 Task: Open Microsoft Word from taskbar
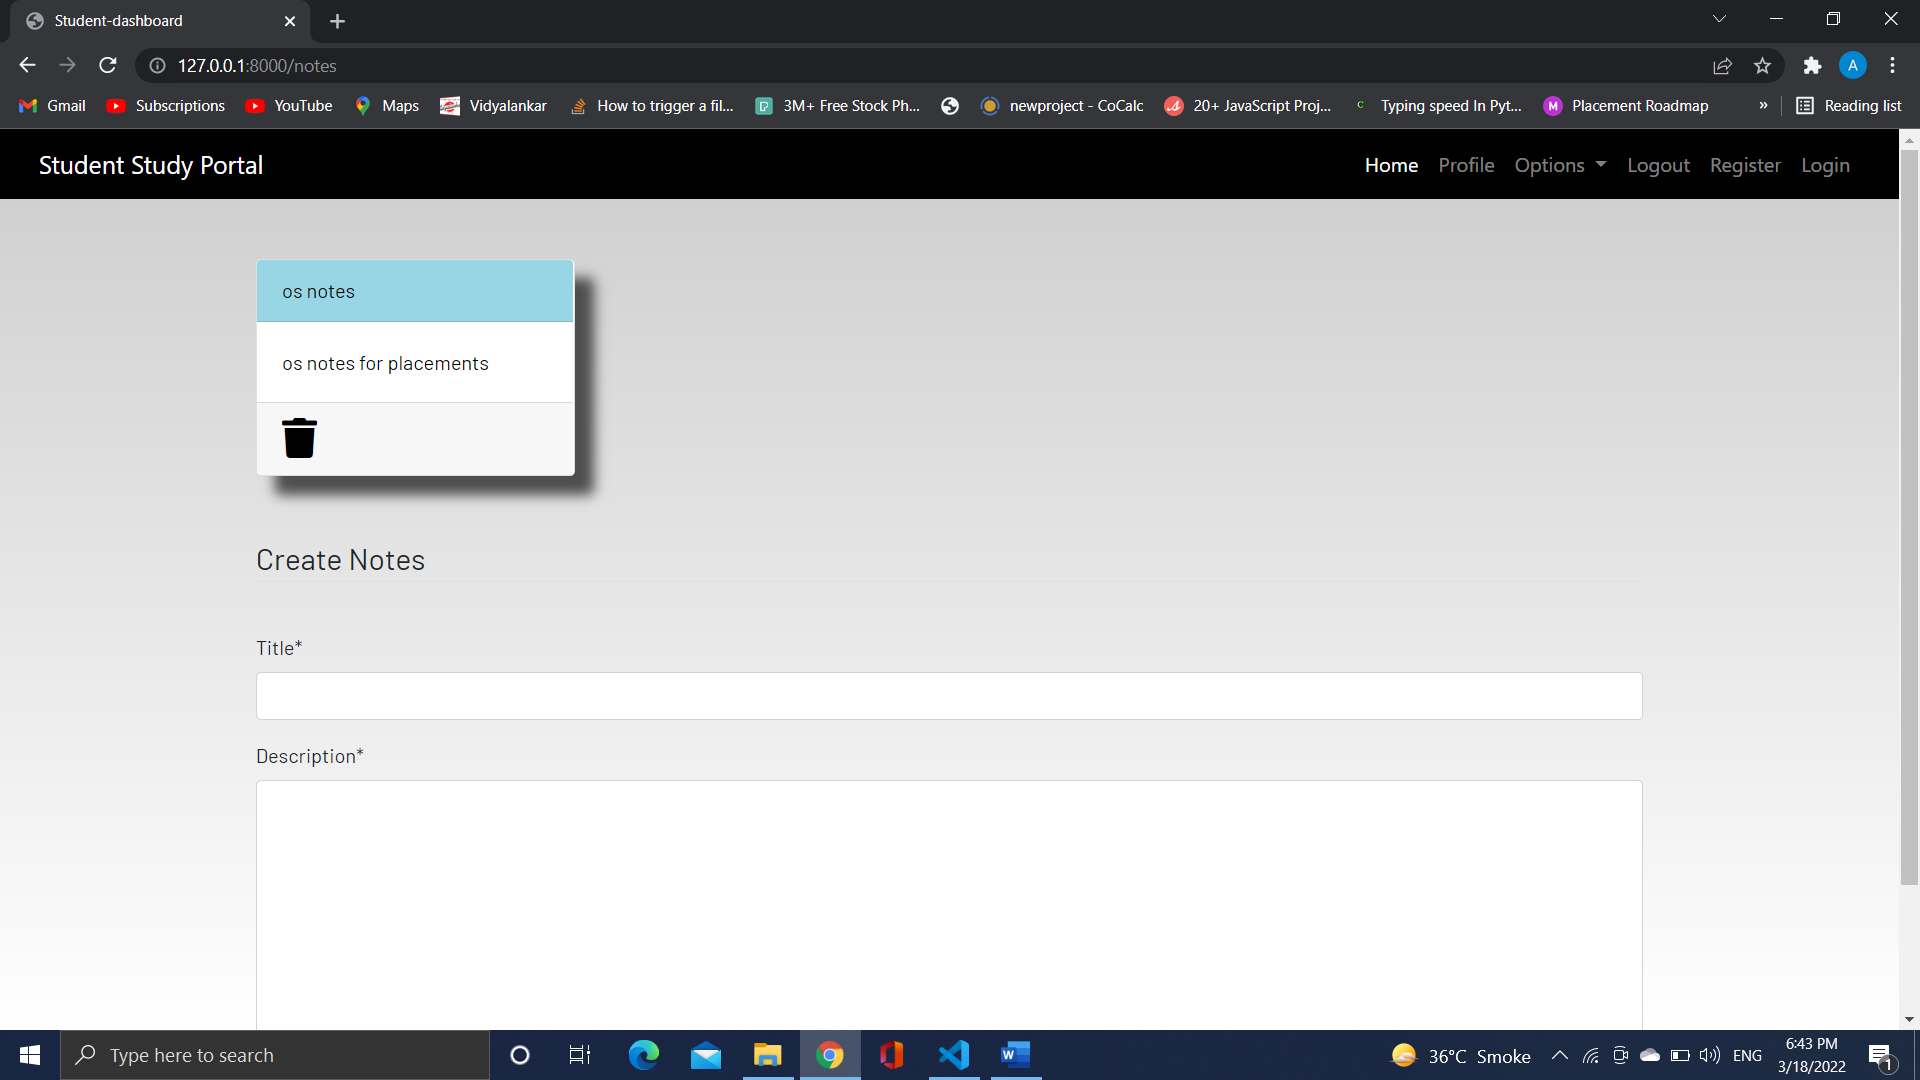point(1016,1055)
